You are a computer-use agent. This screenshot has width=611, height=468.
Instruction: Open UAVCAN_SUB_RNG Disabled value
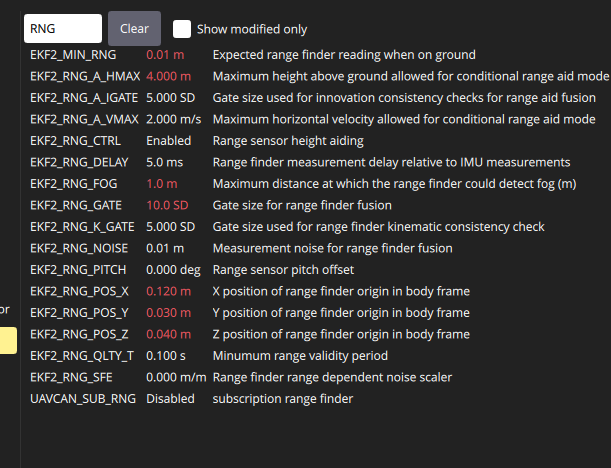coord(169,399)
